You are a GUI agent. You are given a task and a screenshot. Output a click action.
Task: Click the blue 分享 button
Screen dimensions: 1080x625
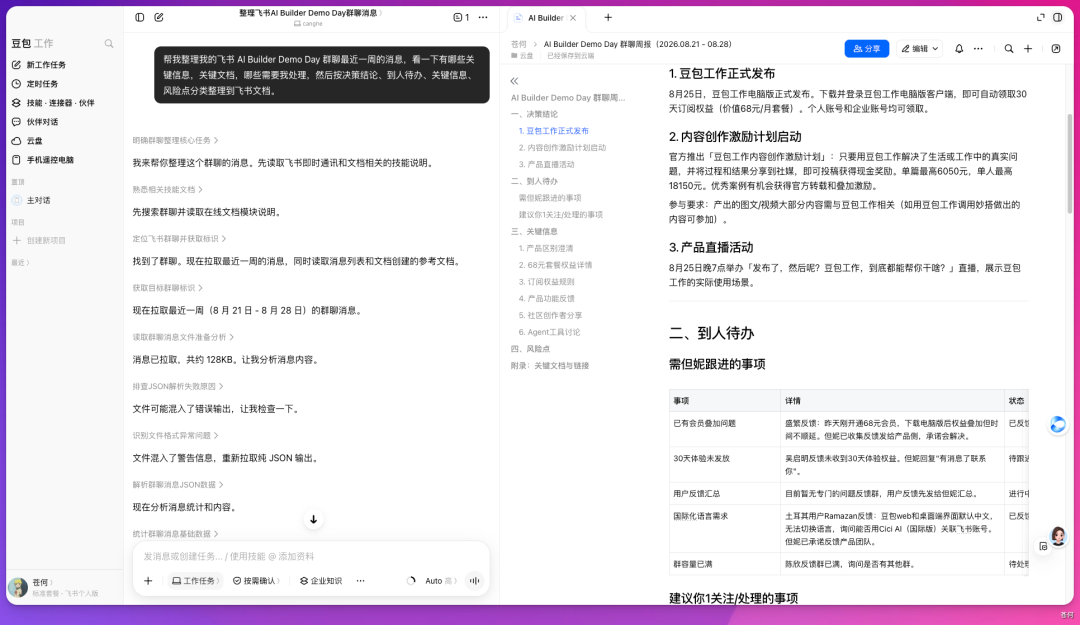pyautogui.click(x=866, y=49)
